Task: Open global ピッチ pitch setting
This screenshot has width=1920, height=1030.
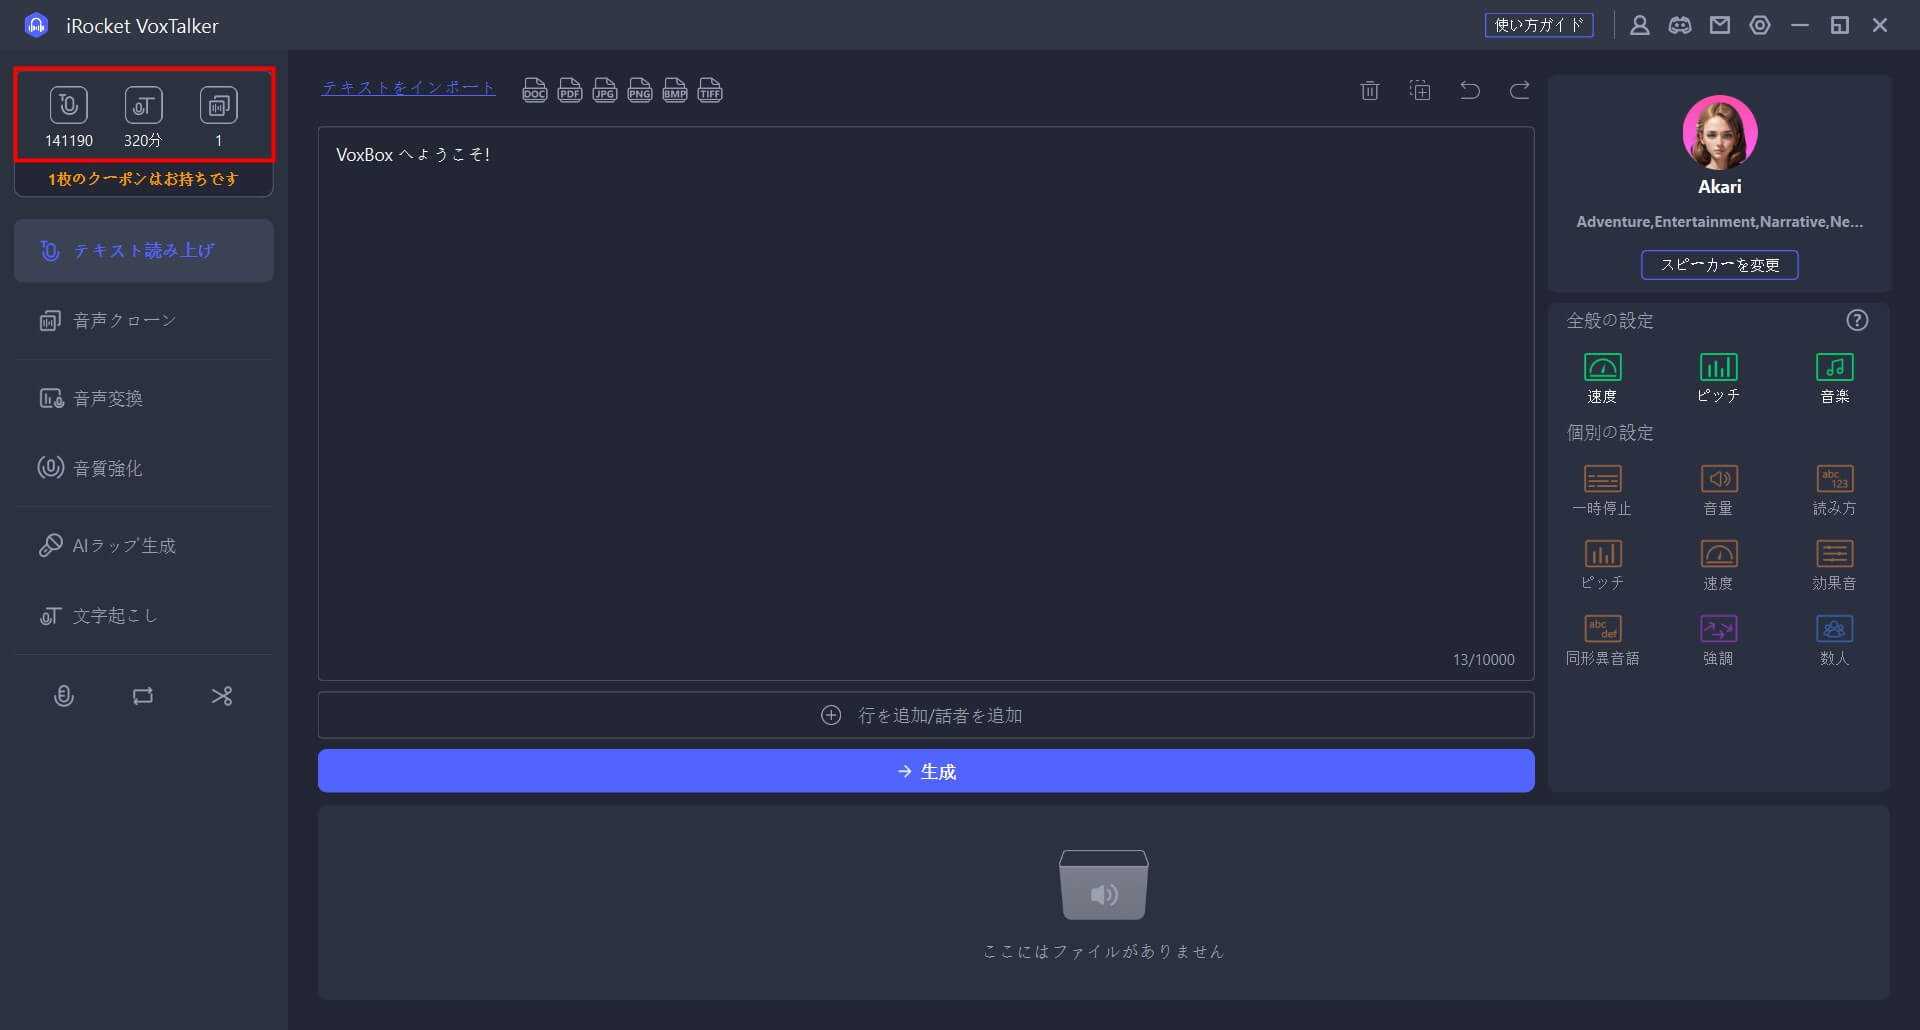Action: point(1718,378)
